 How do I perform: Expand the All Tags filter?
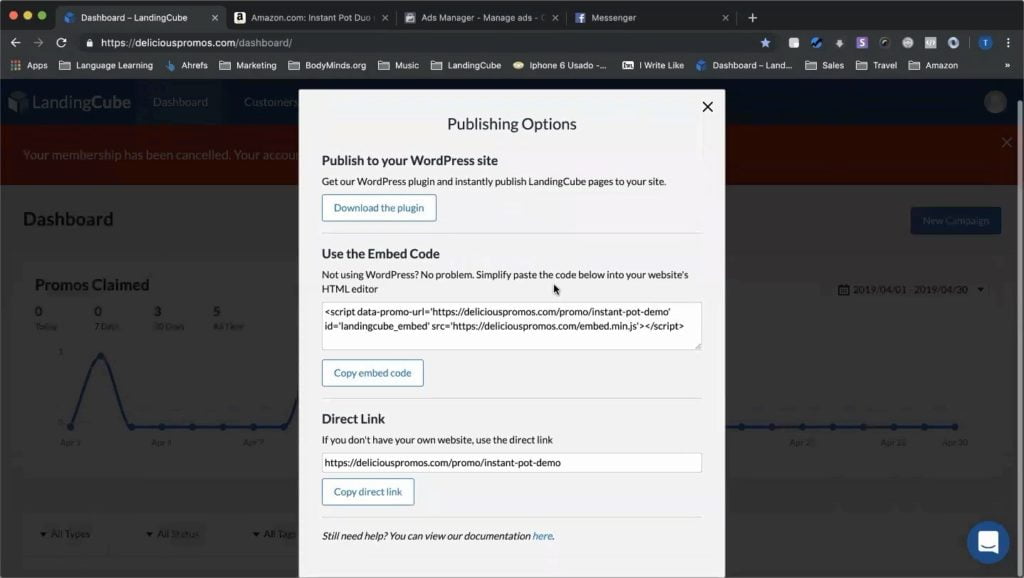[275, 534]
